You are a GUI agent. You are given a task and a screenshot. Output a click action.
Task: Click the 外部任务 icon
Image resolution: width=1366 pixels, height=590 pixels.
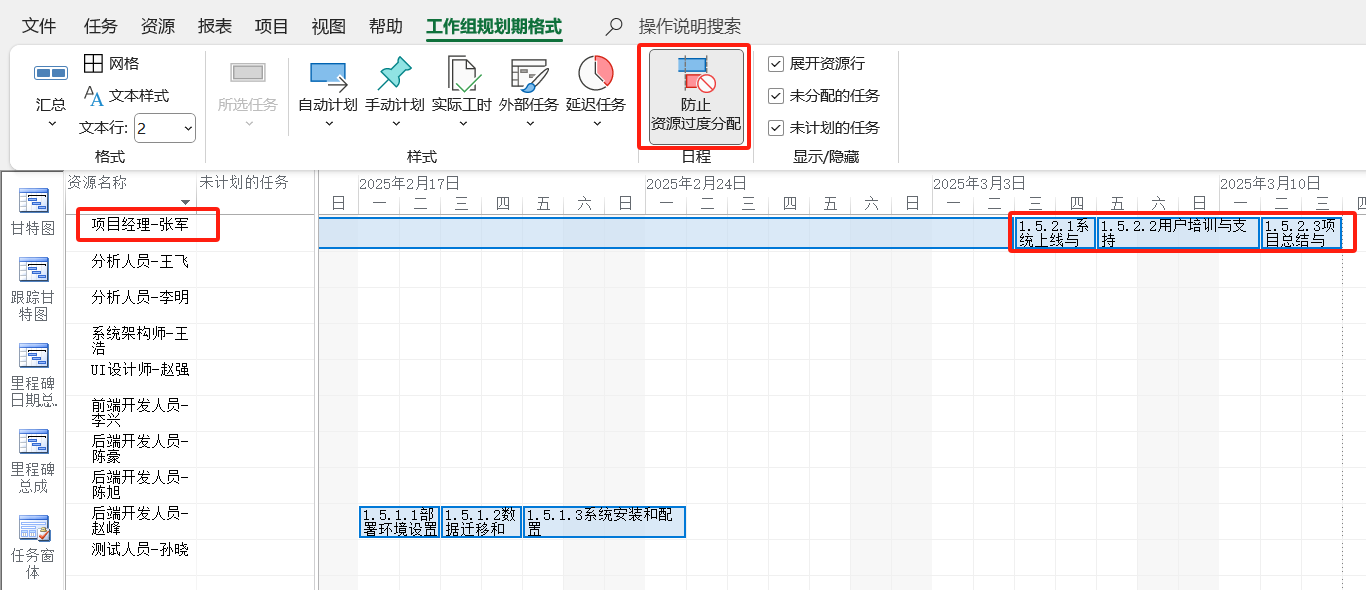tap(529, 73)
